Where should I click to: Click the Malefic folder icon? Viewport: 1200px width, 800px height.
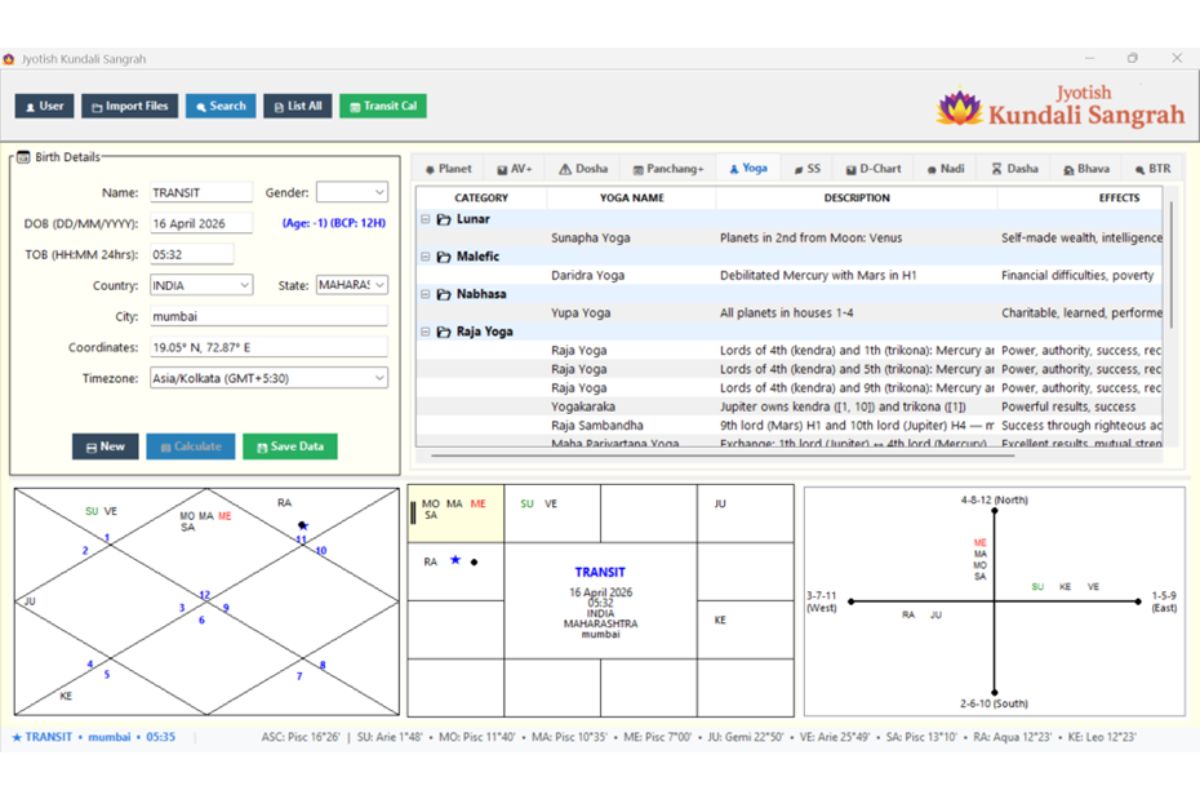(x=443, y=256)
